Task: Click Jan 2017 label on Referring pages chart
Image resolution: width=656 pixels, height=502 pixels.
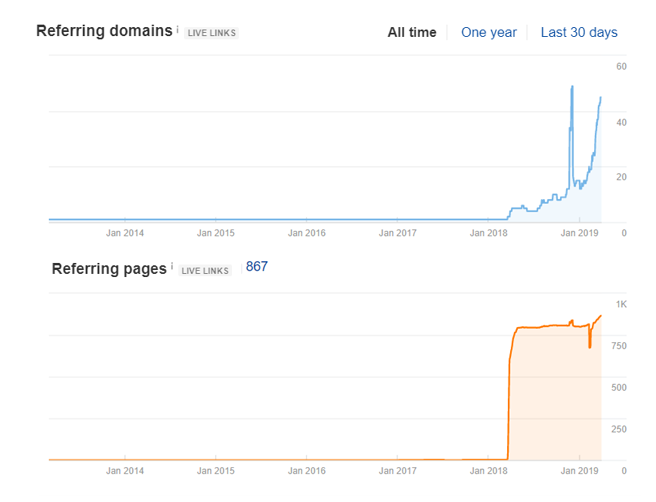Action: 397,471
